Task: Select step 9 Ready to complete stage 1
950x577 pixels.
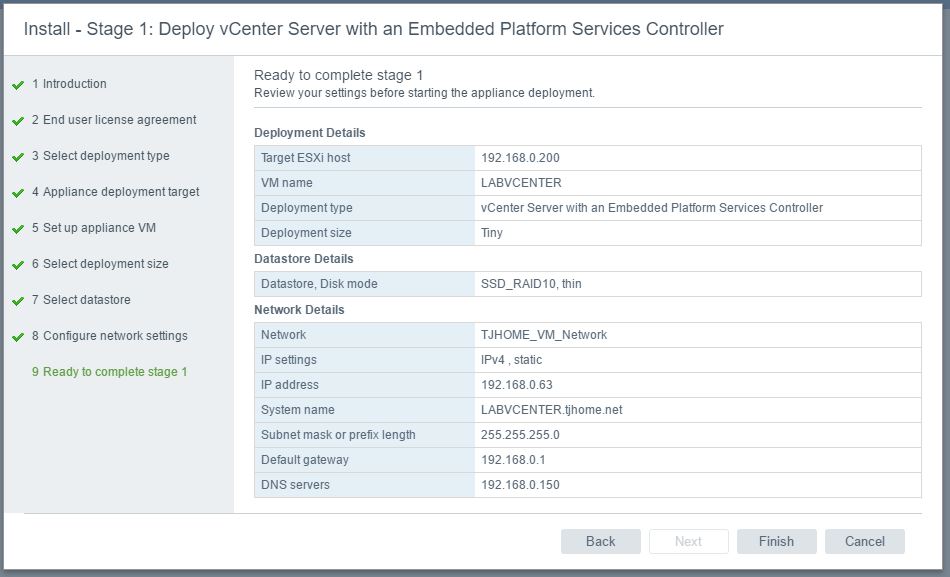Action: tap(110, 372)
